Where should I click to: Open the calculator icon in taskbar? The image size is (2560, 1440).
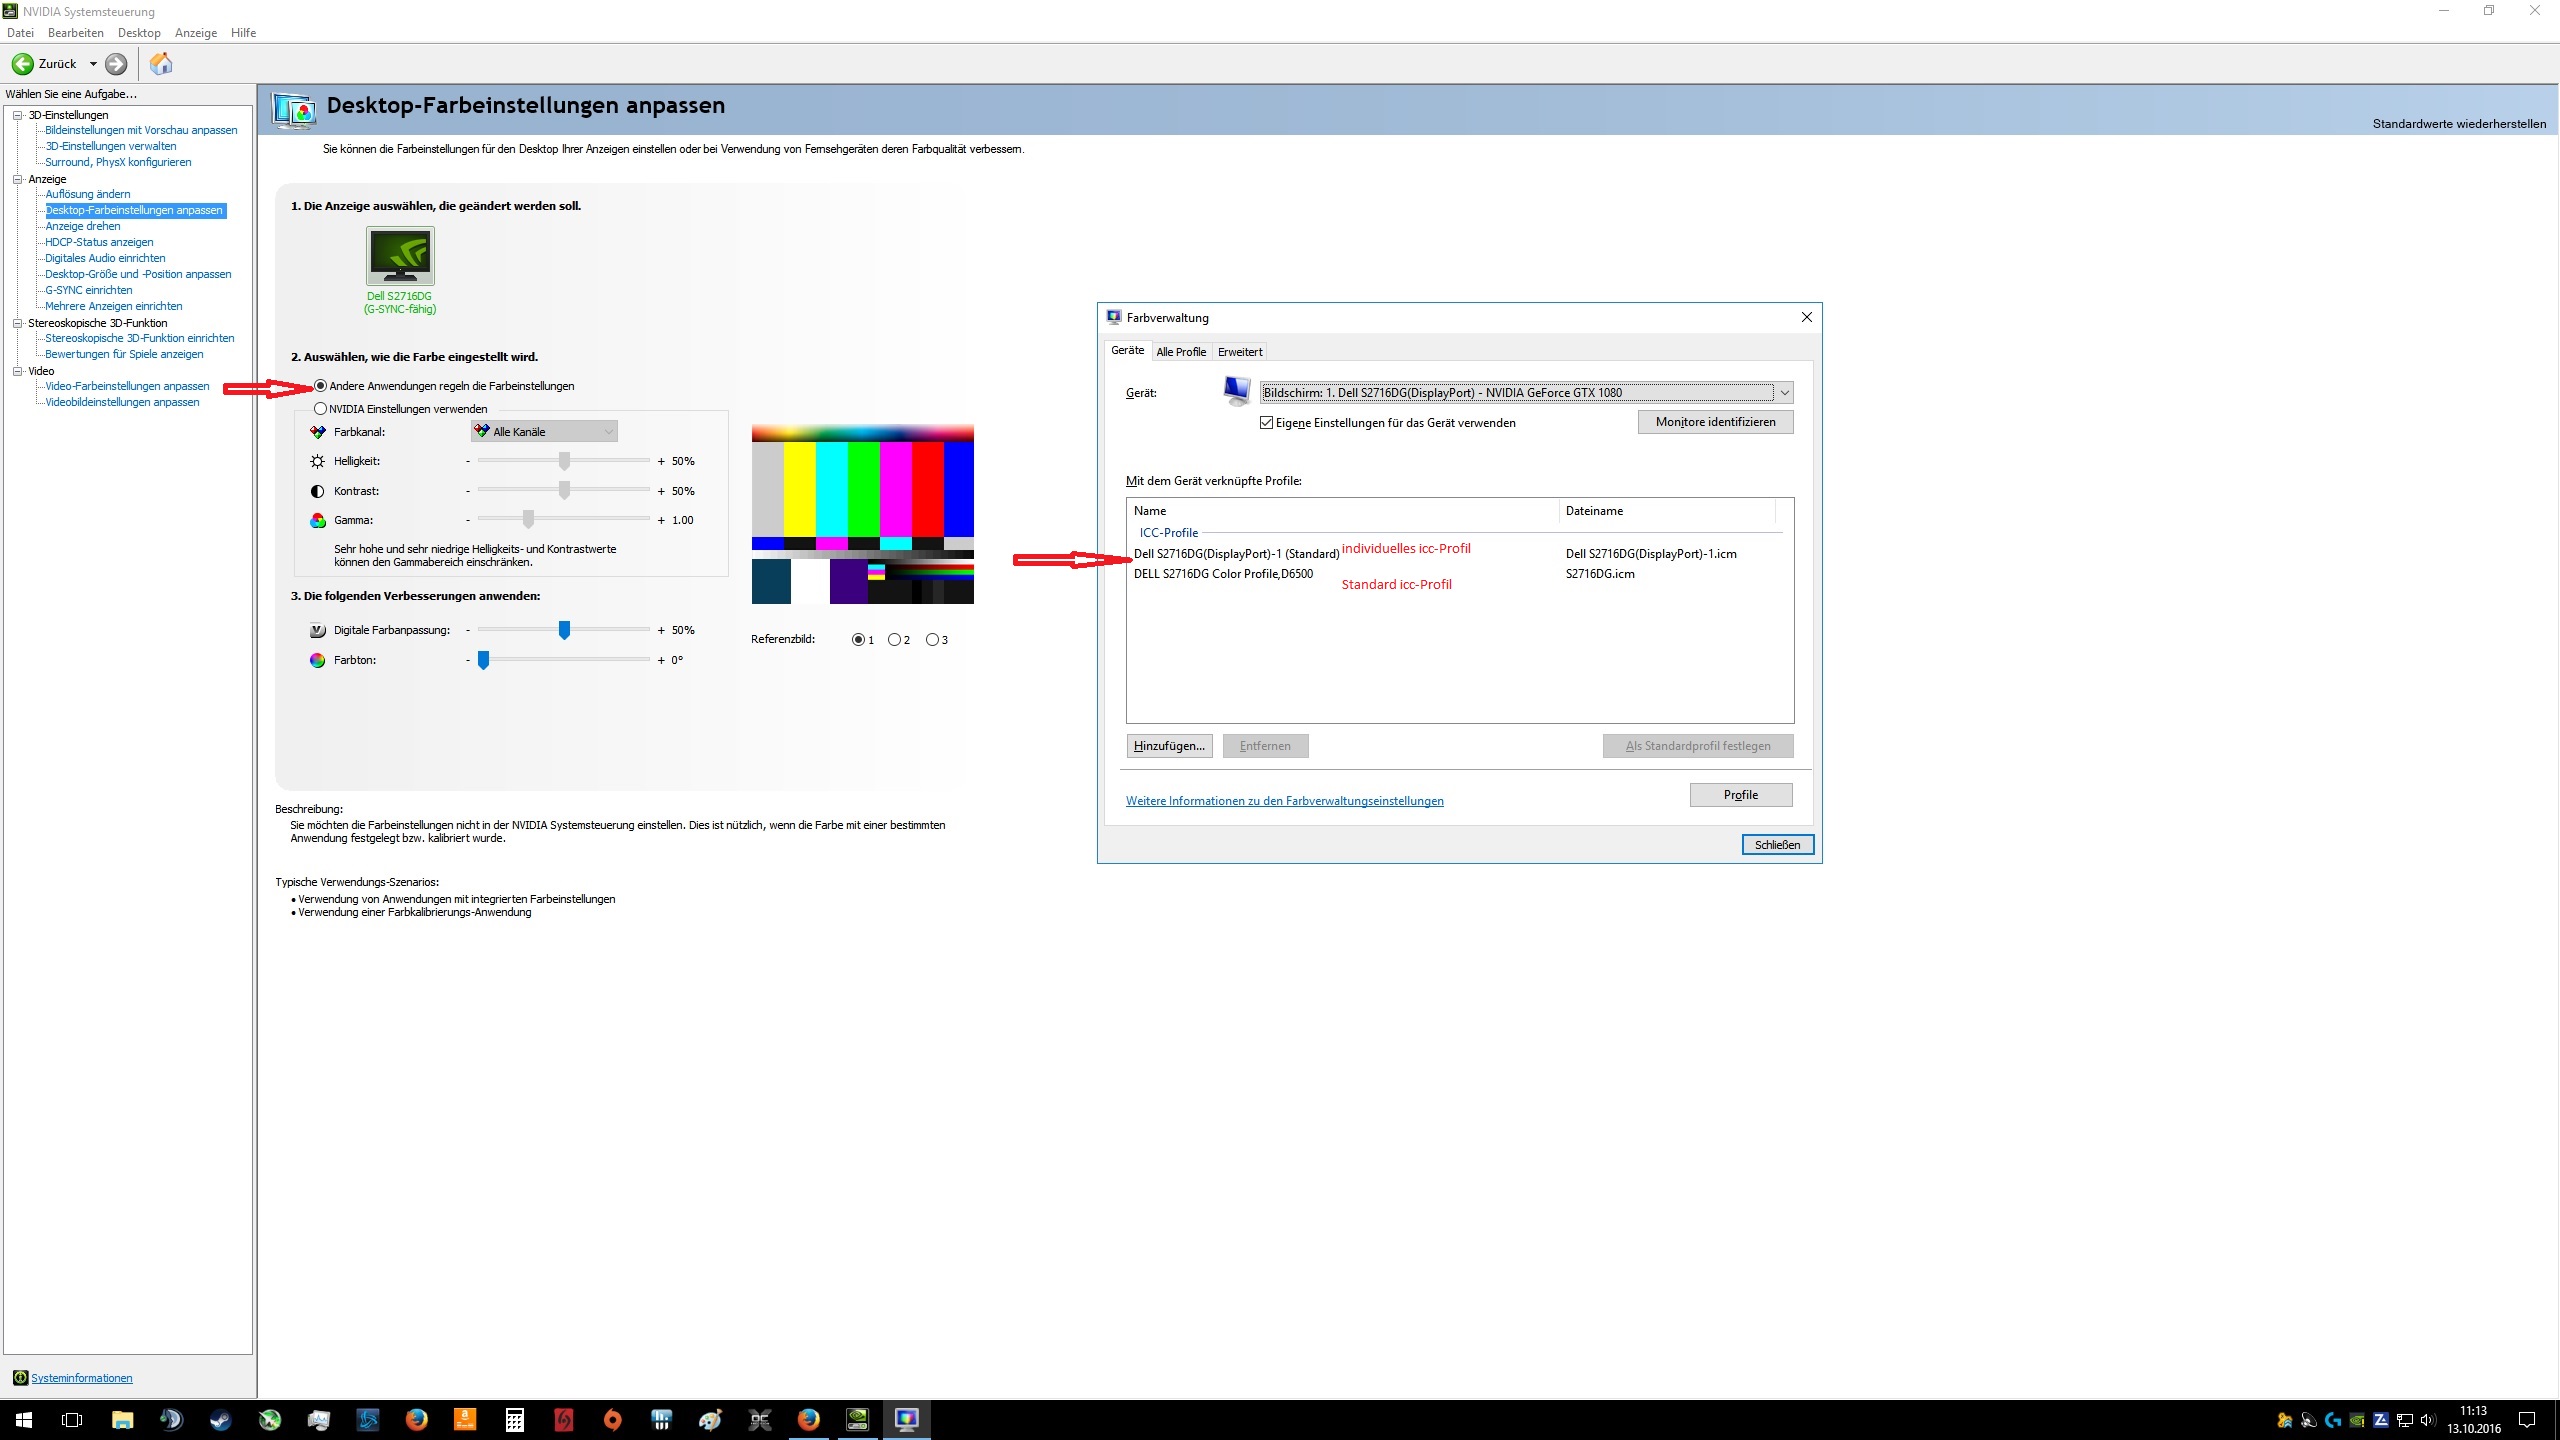point(514,1419)
